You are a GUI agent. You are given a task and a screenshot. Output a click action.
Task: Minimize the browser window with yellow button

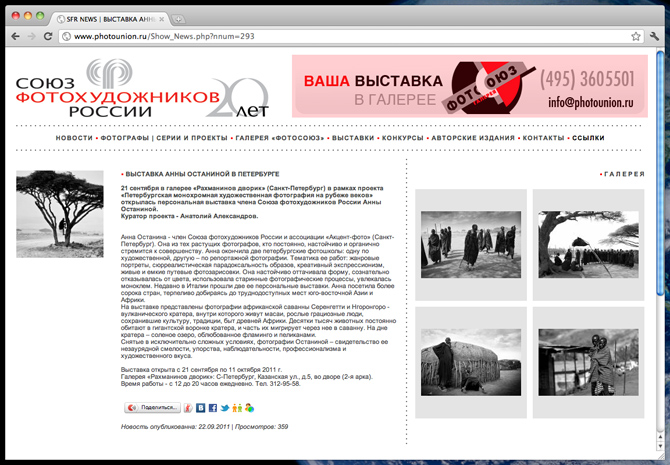28,16
